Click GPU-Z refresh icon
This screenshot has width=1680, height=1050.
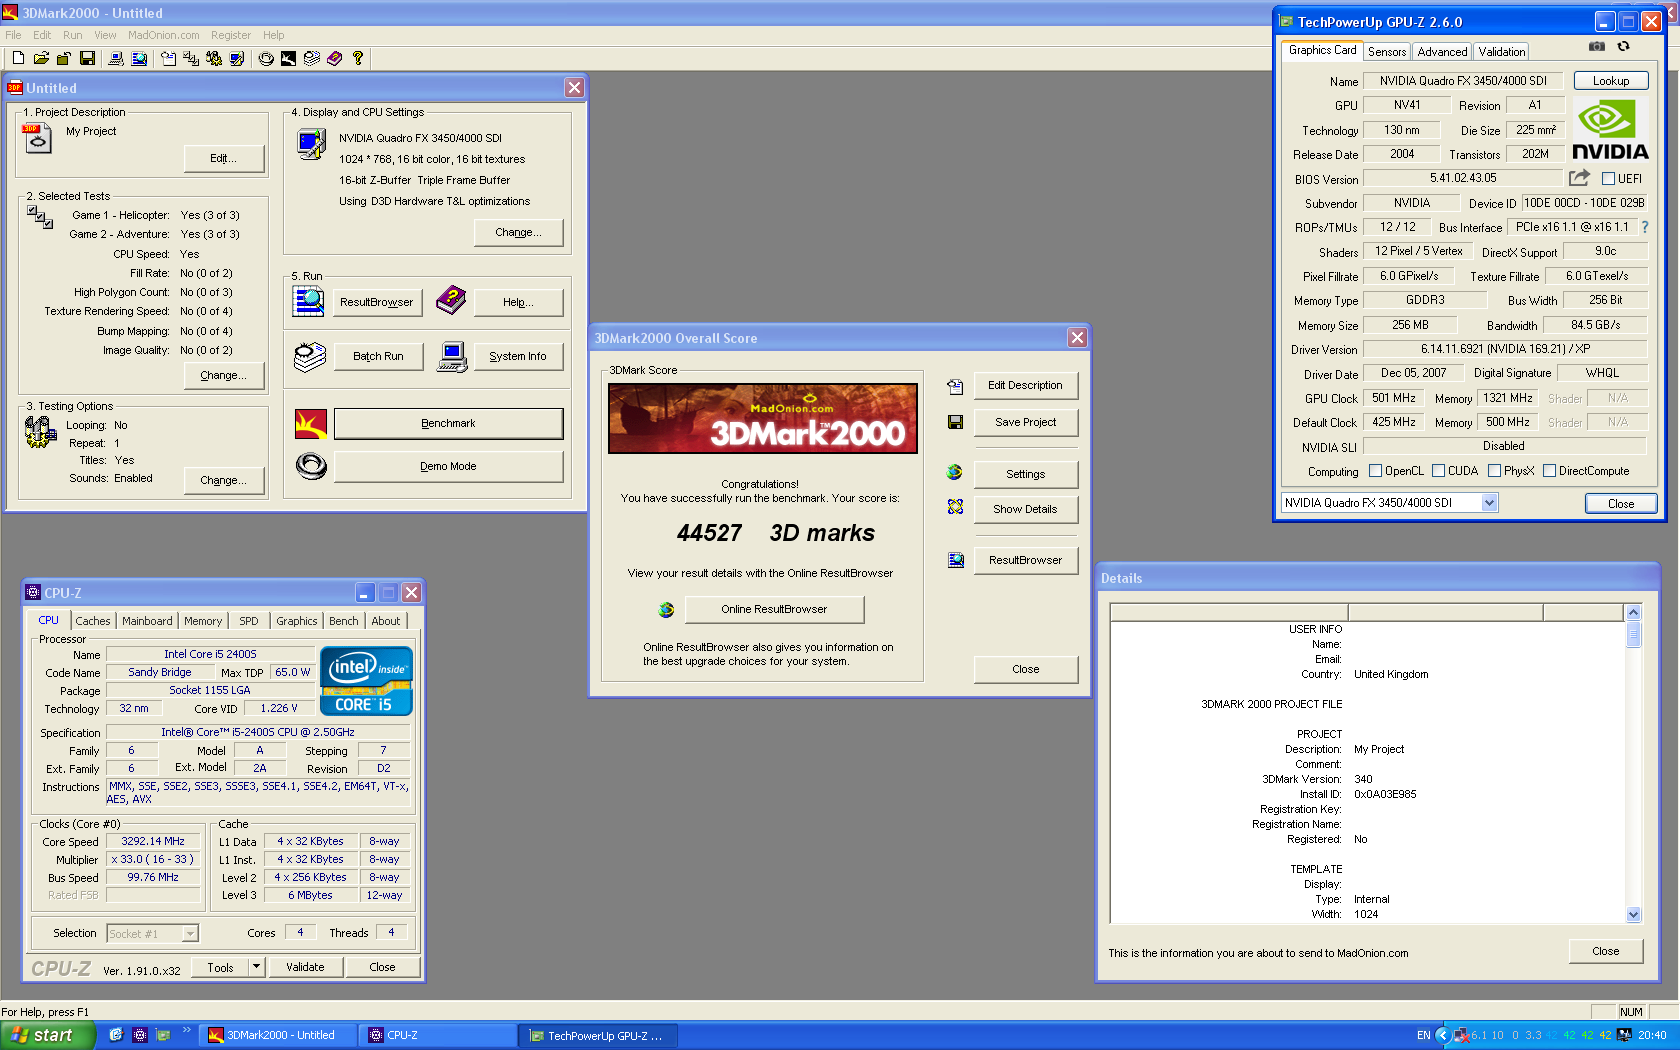click(1623, 47)
